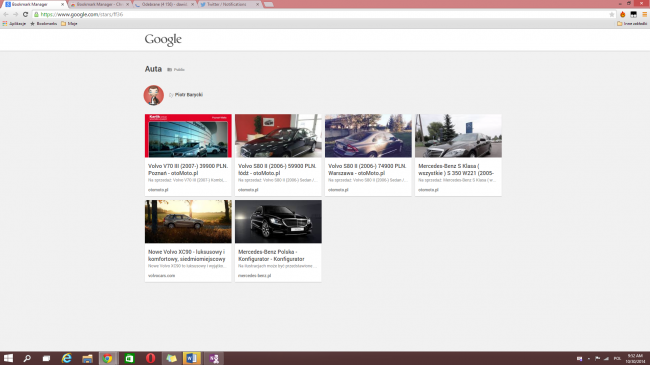The image size is (650, 365).
Task: Click the Mercedes-Benz Polska Konfigurator title
Action: tap(271, 255)
